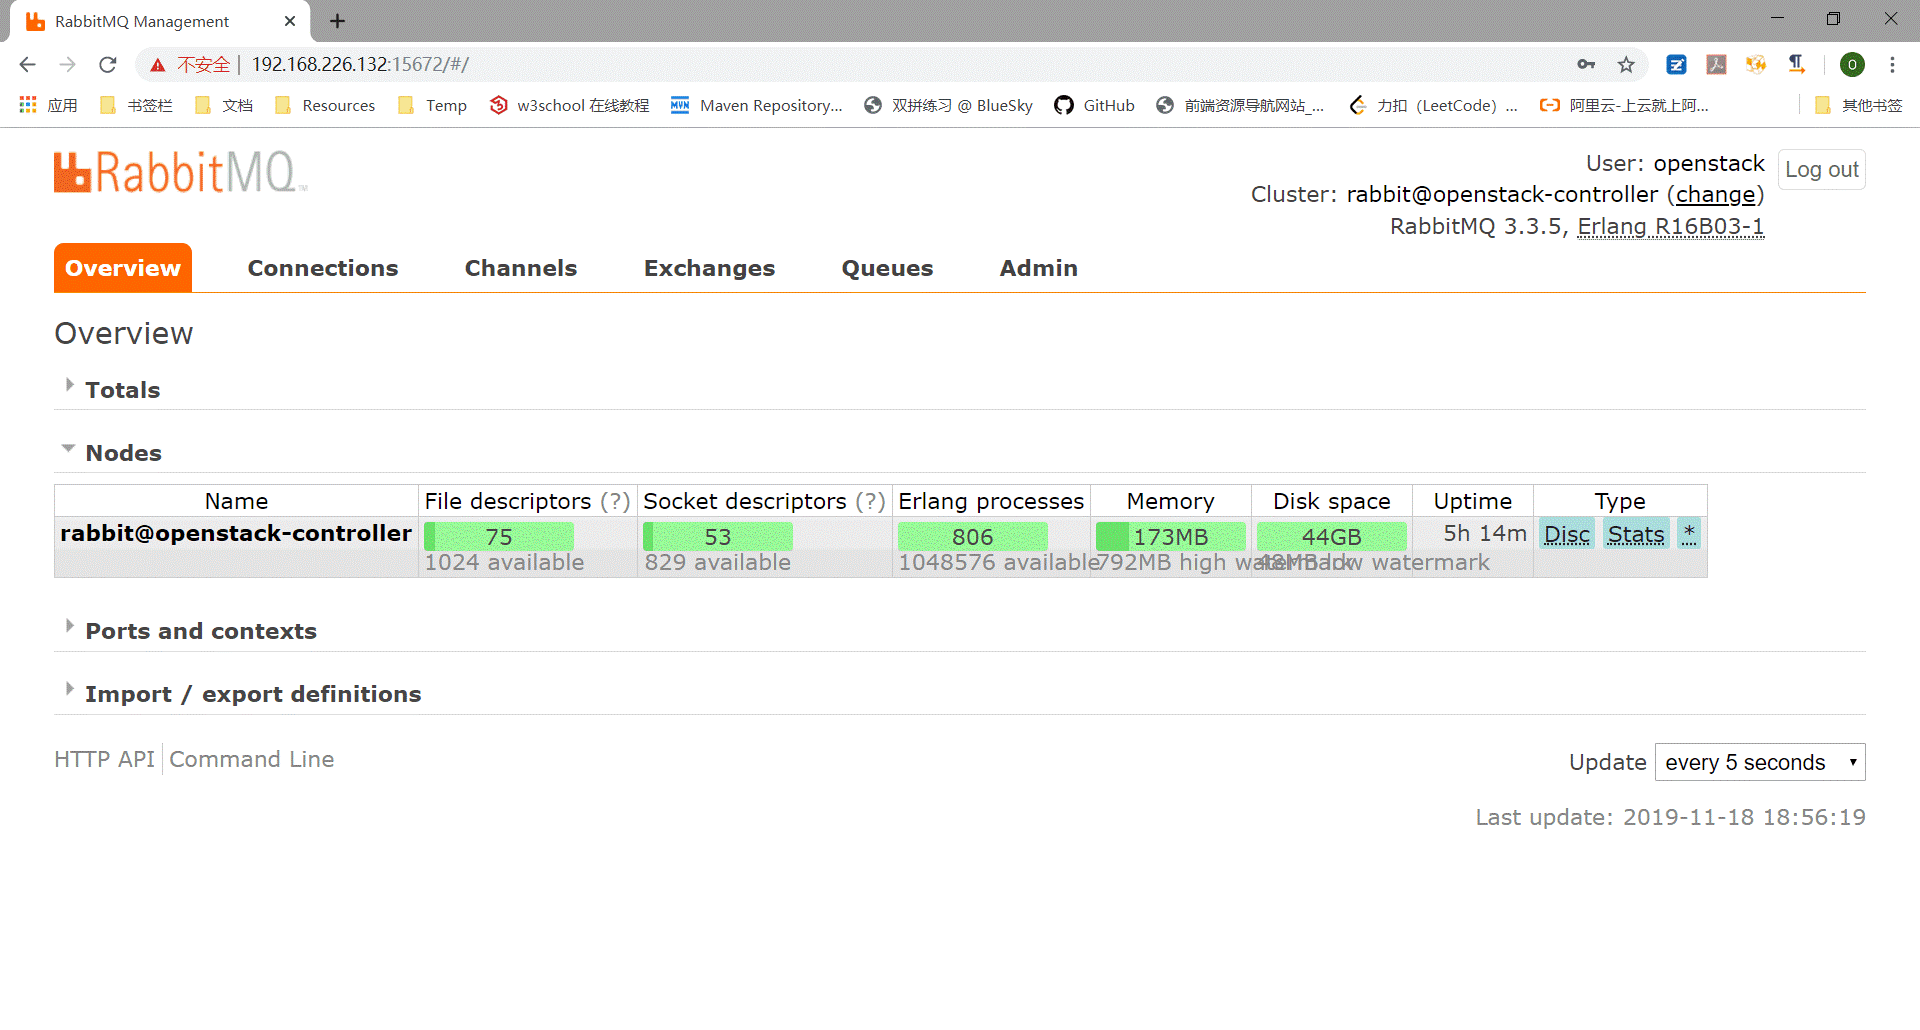The image size is (1920, 1030).
Task: Open the update interval dropdown
Action: coord(1760,762)
